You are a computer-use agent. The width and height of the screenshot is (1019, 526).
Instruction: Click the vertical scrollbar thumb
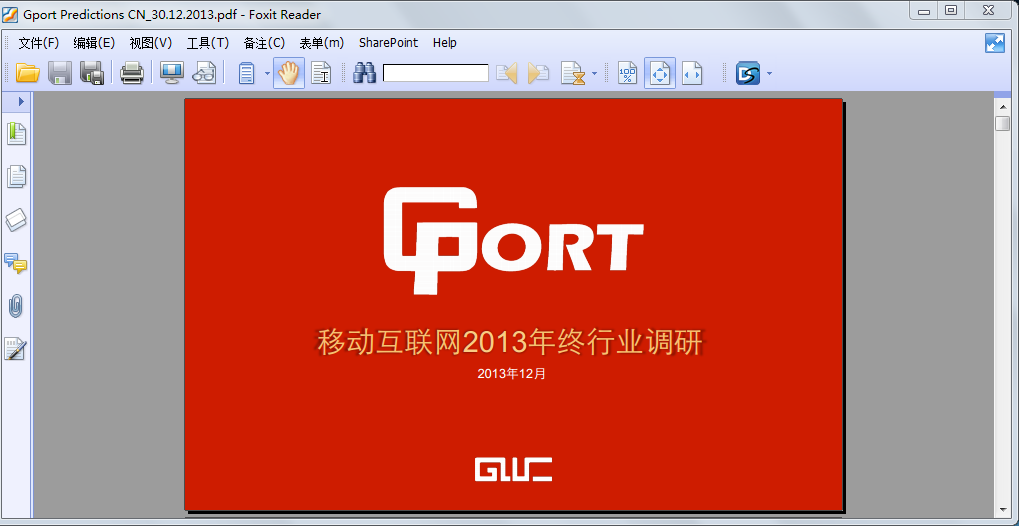(x=1002, y=123)
